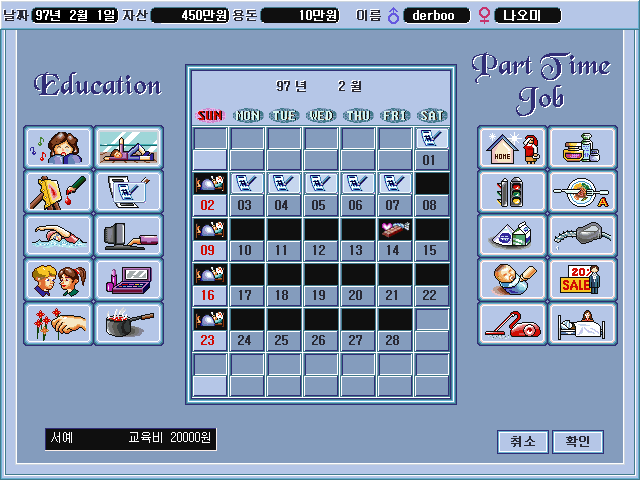Screen dimensions: 640x480
Task: Pick the vacuum cleaning job icon
Action: pos(512,323)
